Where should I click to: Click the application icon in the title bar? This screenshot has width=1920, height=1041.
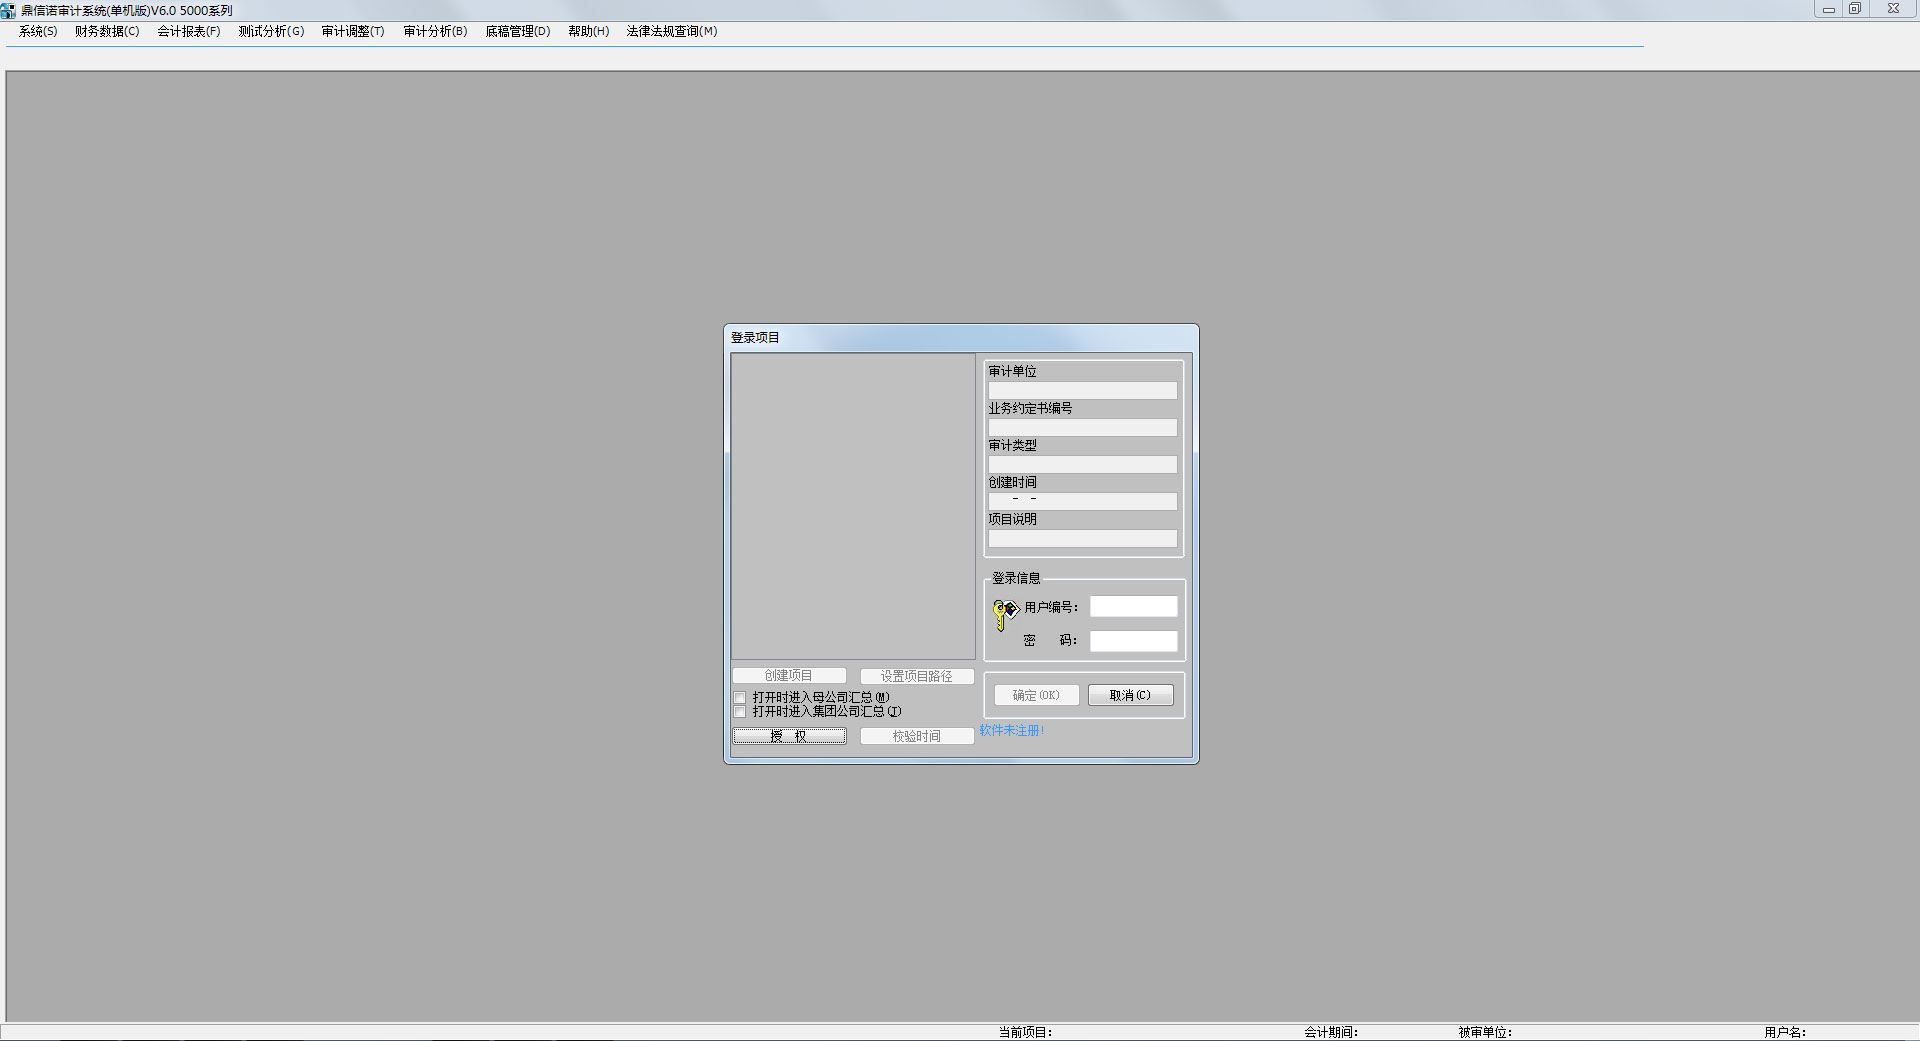click(9, 9)
